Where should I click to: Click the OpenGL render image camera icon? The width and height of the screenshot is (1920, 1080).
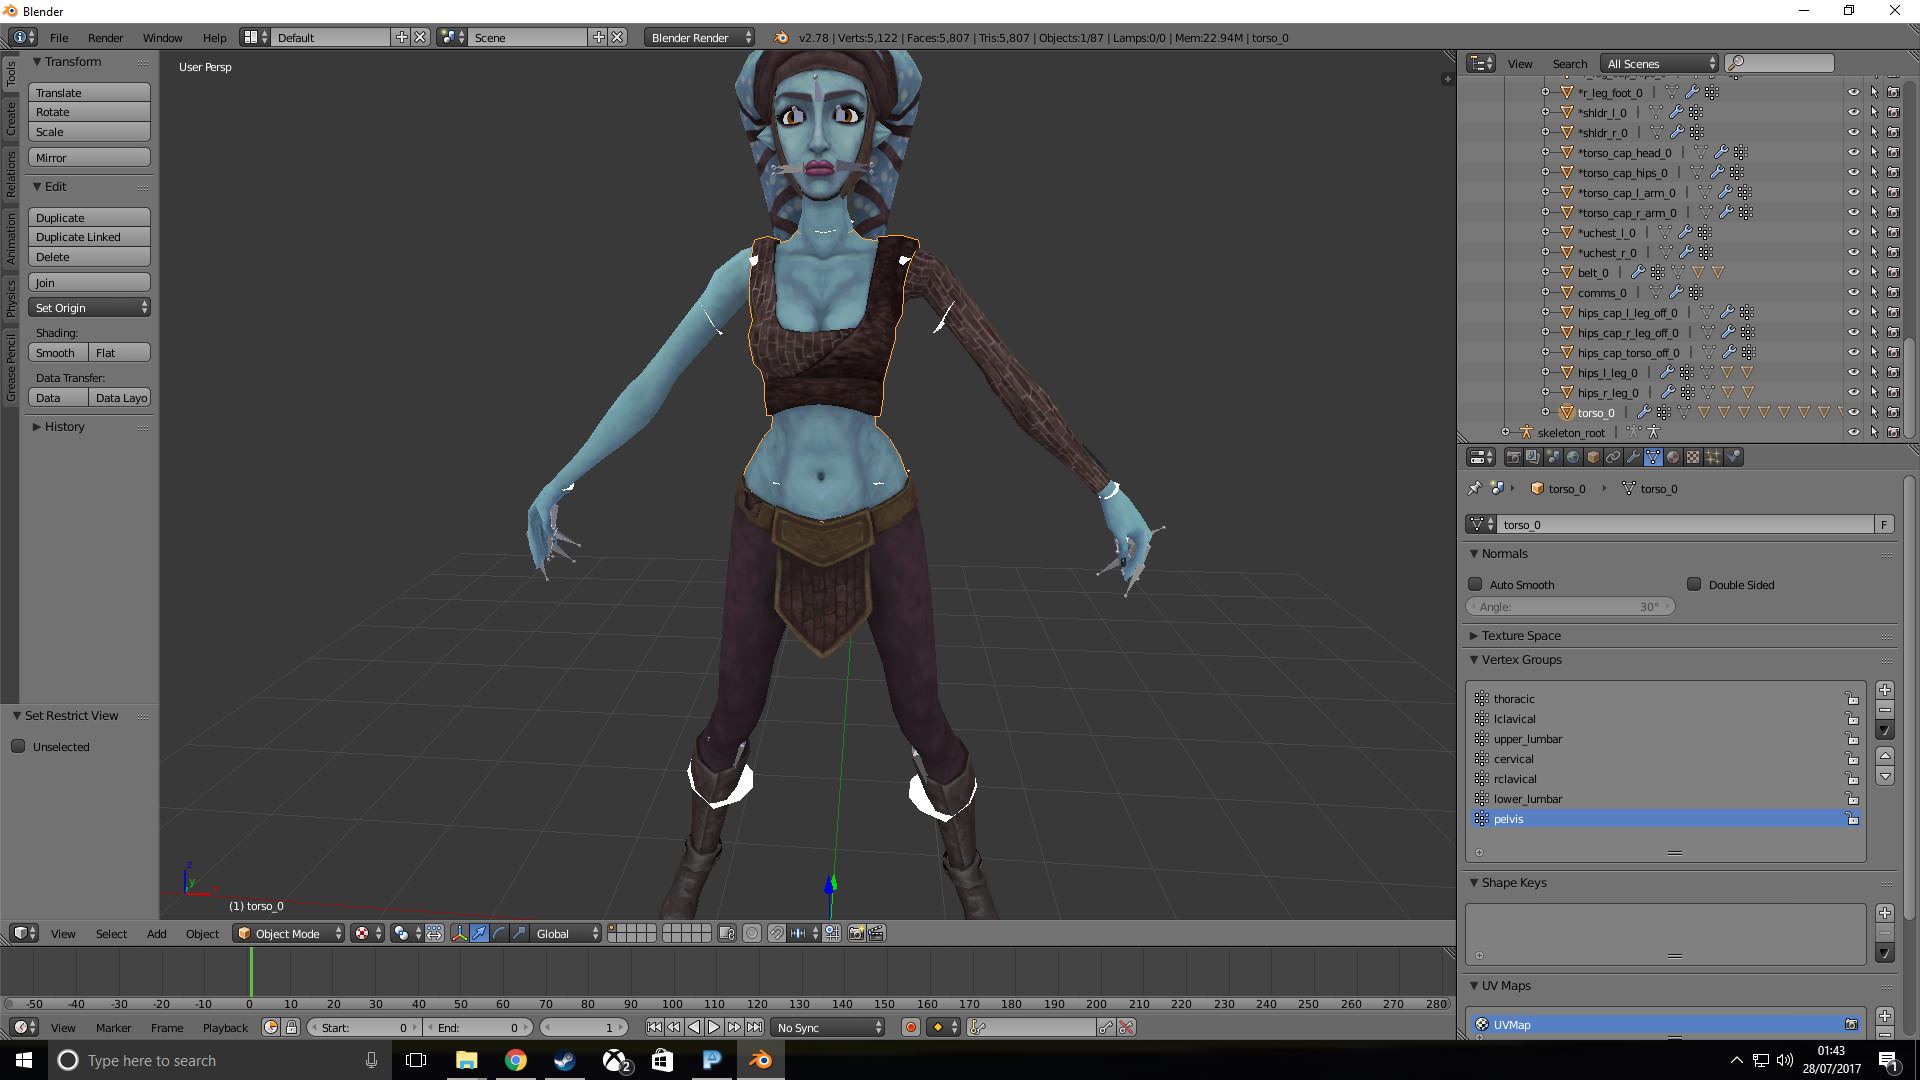coord(856,933)
